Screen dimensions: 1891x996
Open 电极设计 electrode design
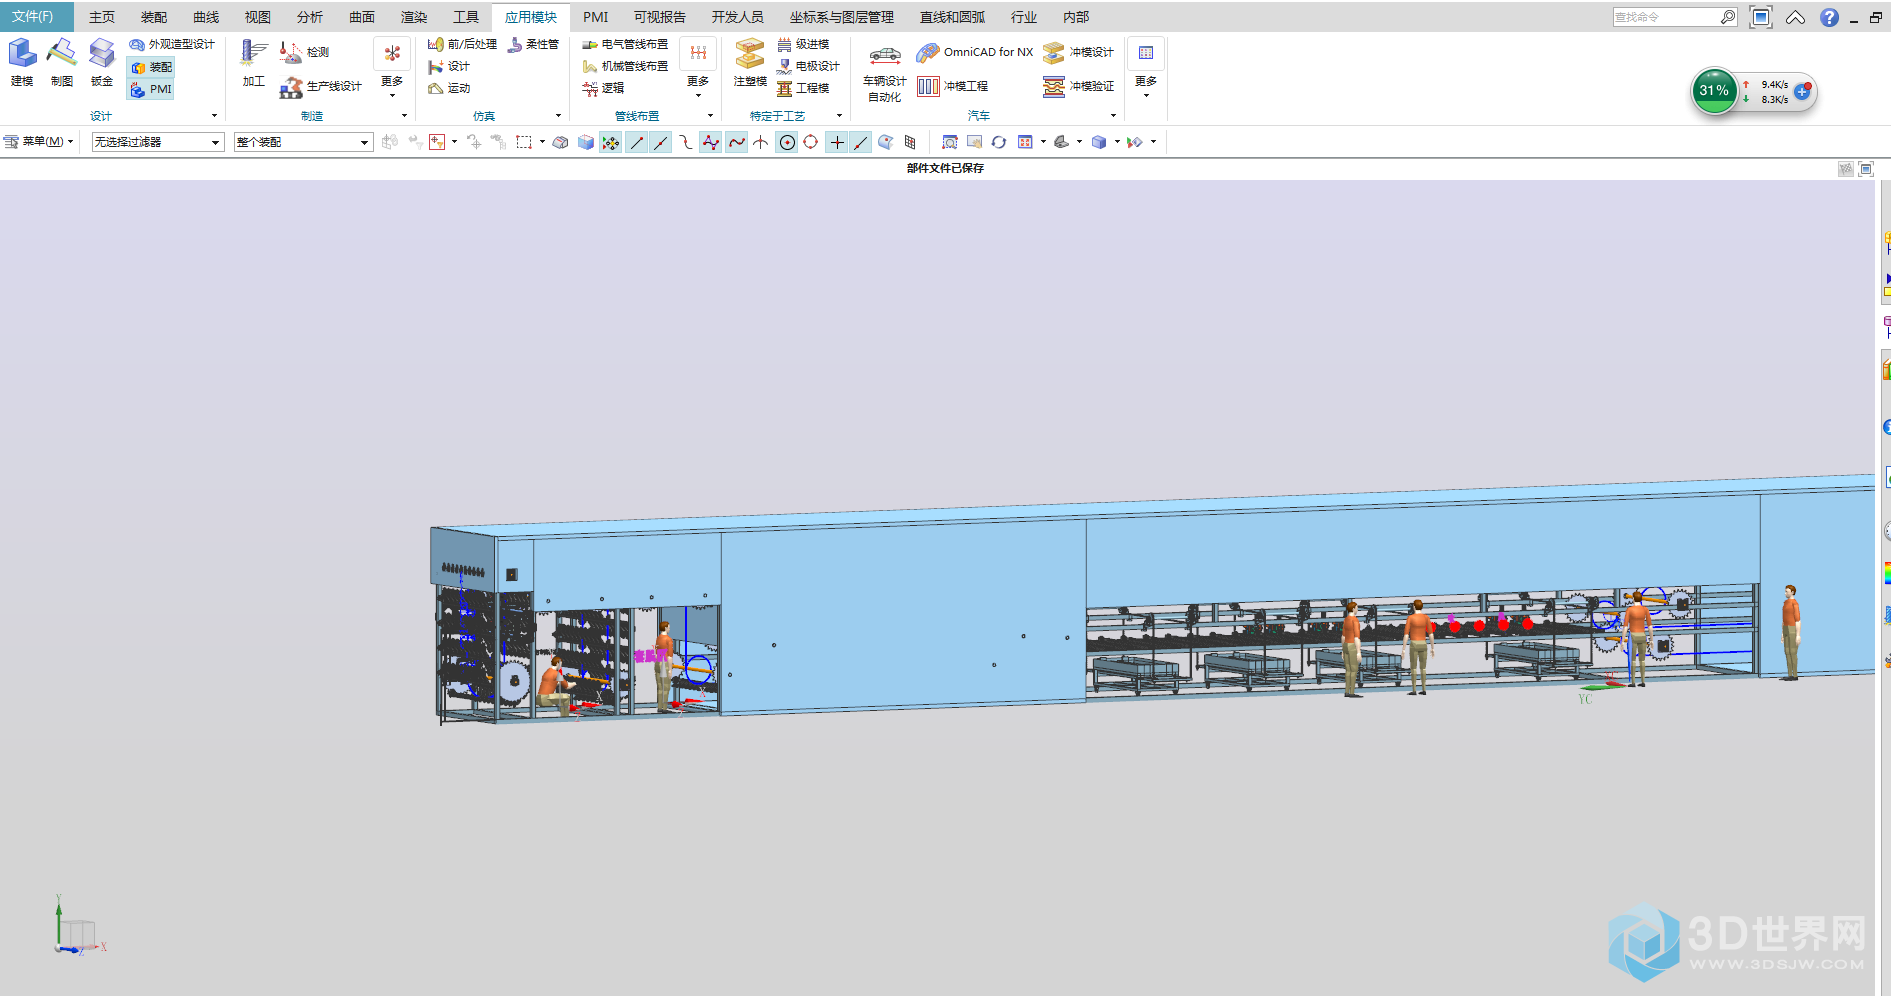point(808,66)
